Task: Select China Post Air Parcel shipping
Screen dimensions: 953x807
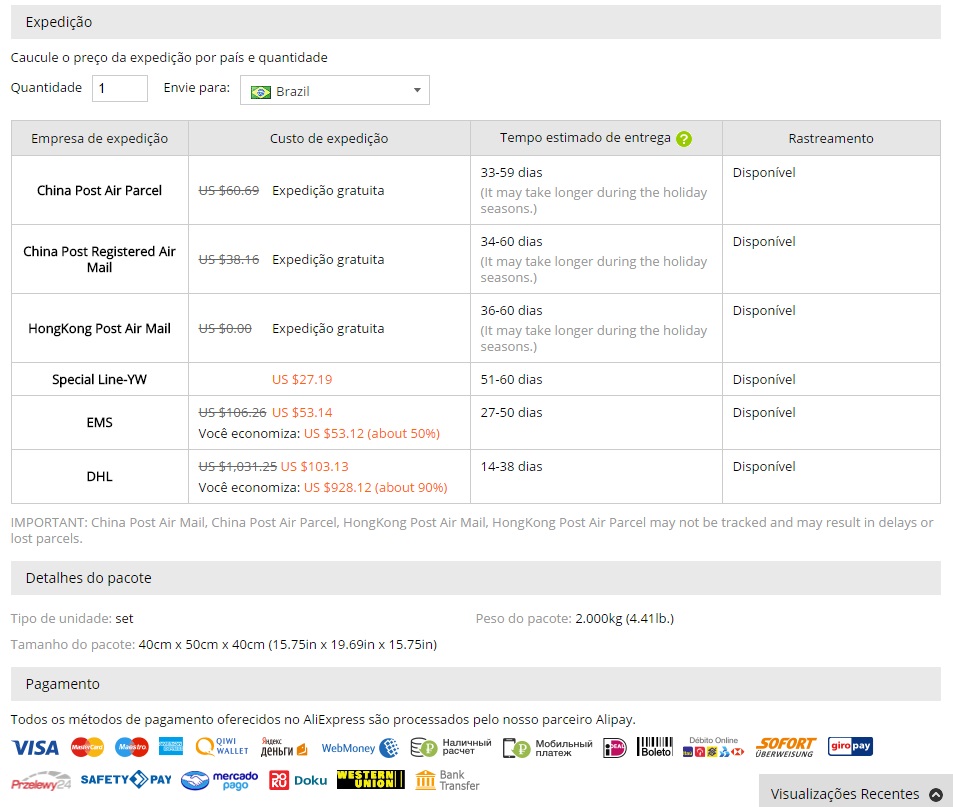Action: click(x=100, y=190)
